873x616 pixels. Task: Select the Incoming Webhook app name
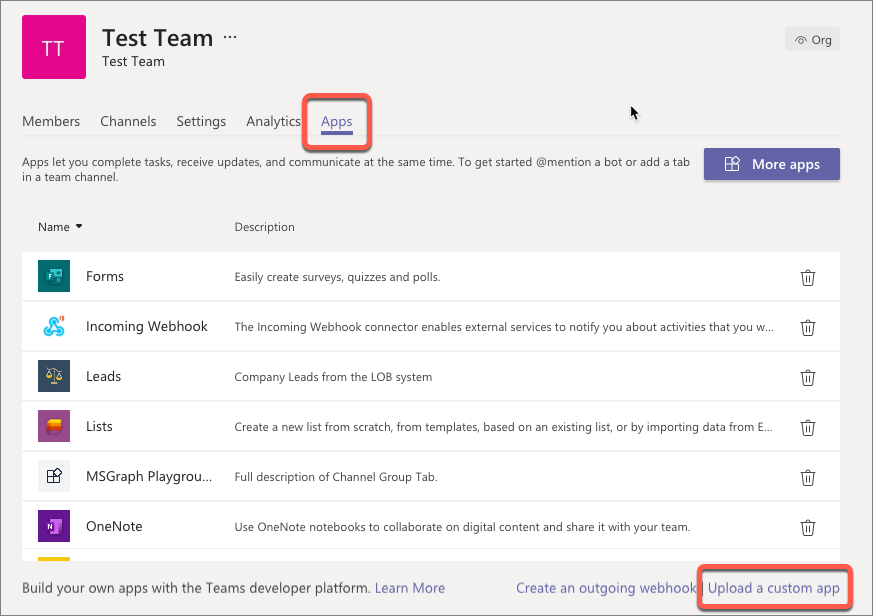146,326
